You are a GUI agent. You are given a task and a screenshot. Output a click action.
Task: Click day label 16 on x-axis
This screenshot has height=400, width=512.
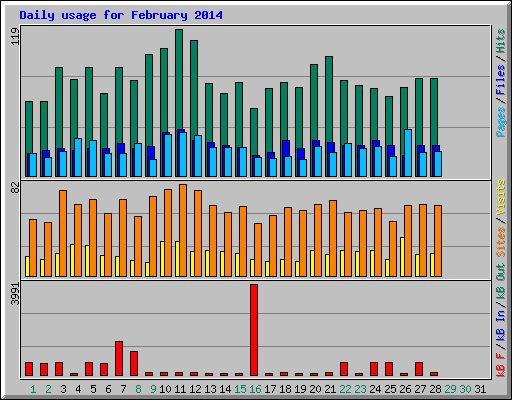tap(255, 389)
